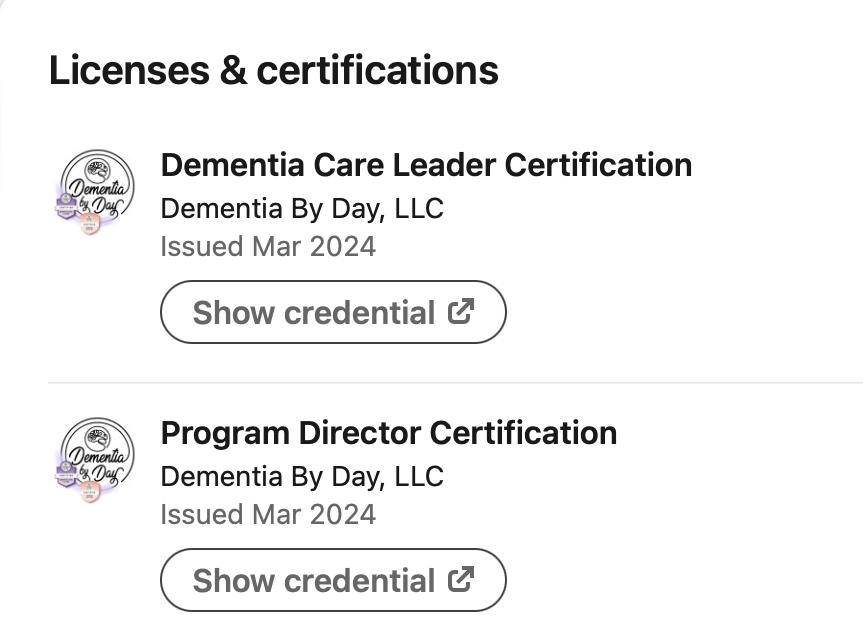This screenshot has height=644, width=863.
Task: Click purple badge on Program Director certification logo
Action: click(66, 473)
